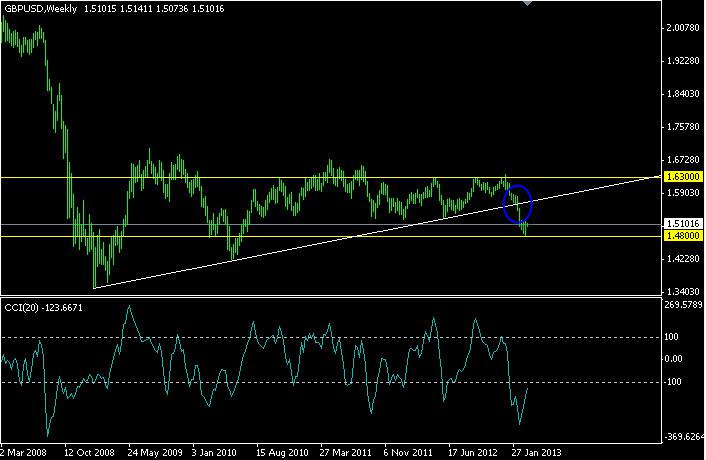
Task: Click the CCI -100 level label
Action: pos(673,382)
